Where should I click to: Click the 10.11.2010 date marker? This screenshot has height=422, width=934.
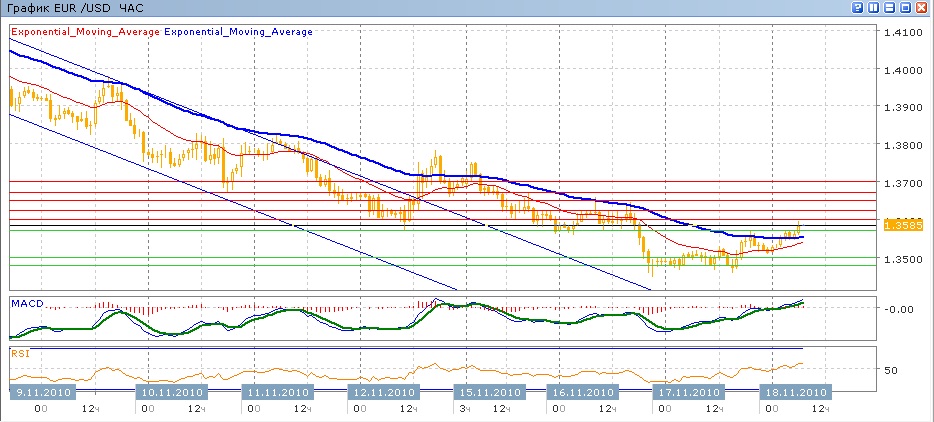[x=174, y=392]
